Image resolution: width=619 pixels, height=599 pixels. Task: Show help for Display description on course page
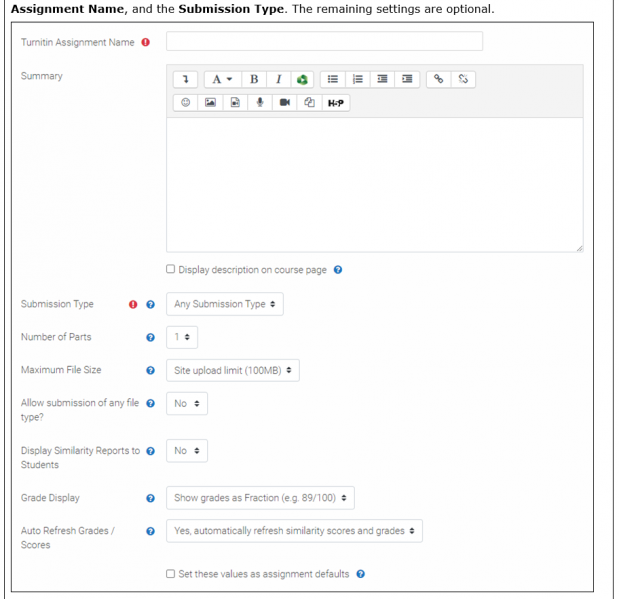pyautogui.click(x=338, y=270)
